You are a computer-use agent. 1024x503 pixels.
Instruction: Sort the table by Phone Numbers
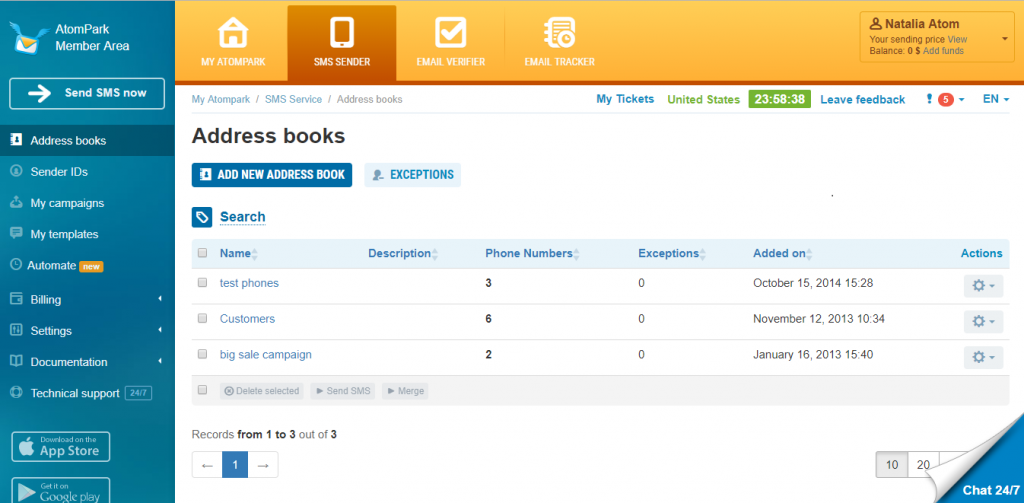[532, 253]
